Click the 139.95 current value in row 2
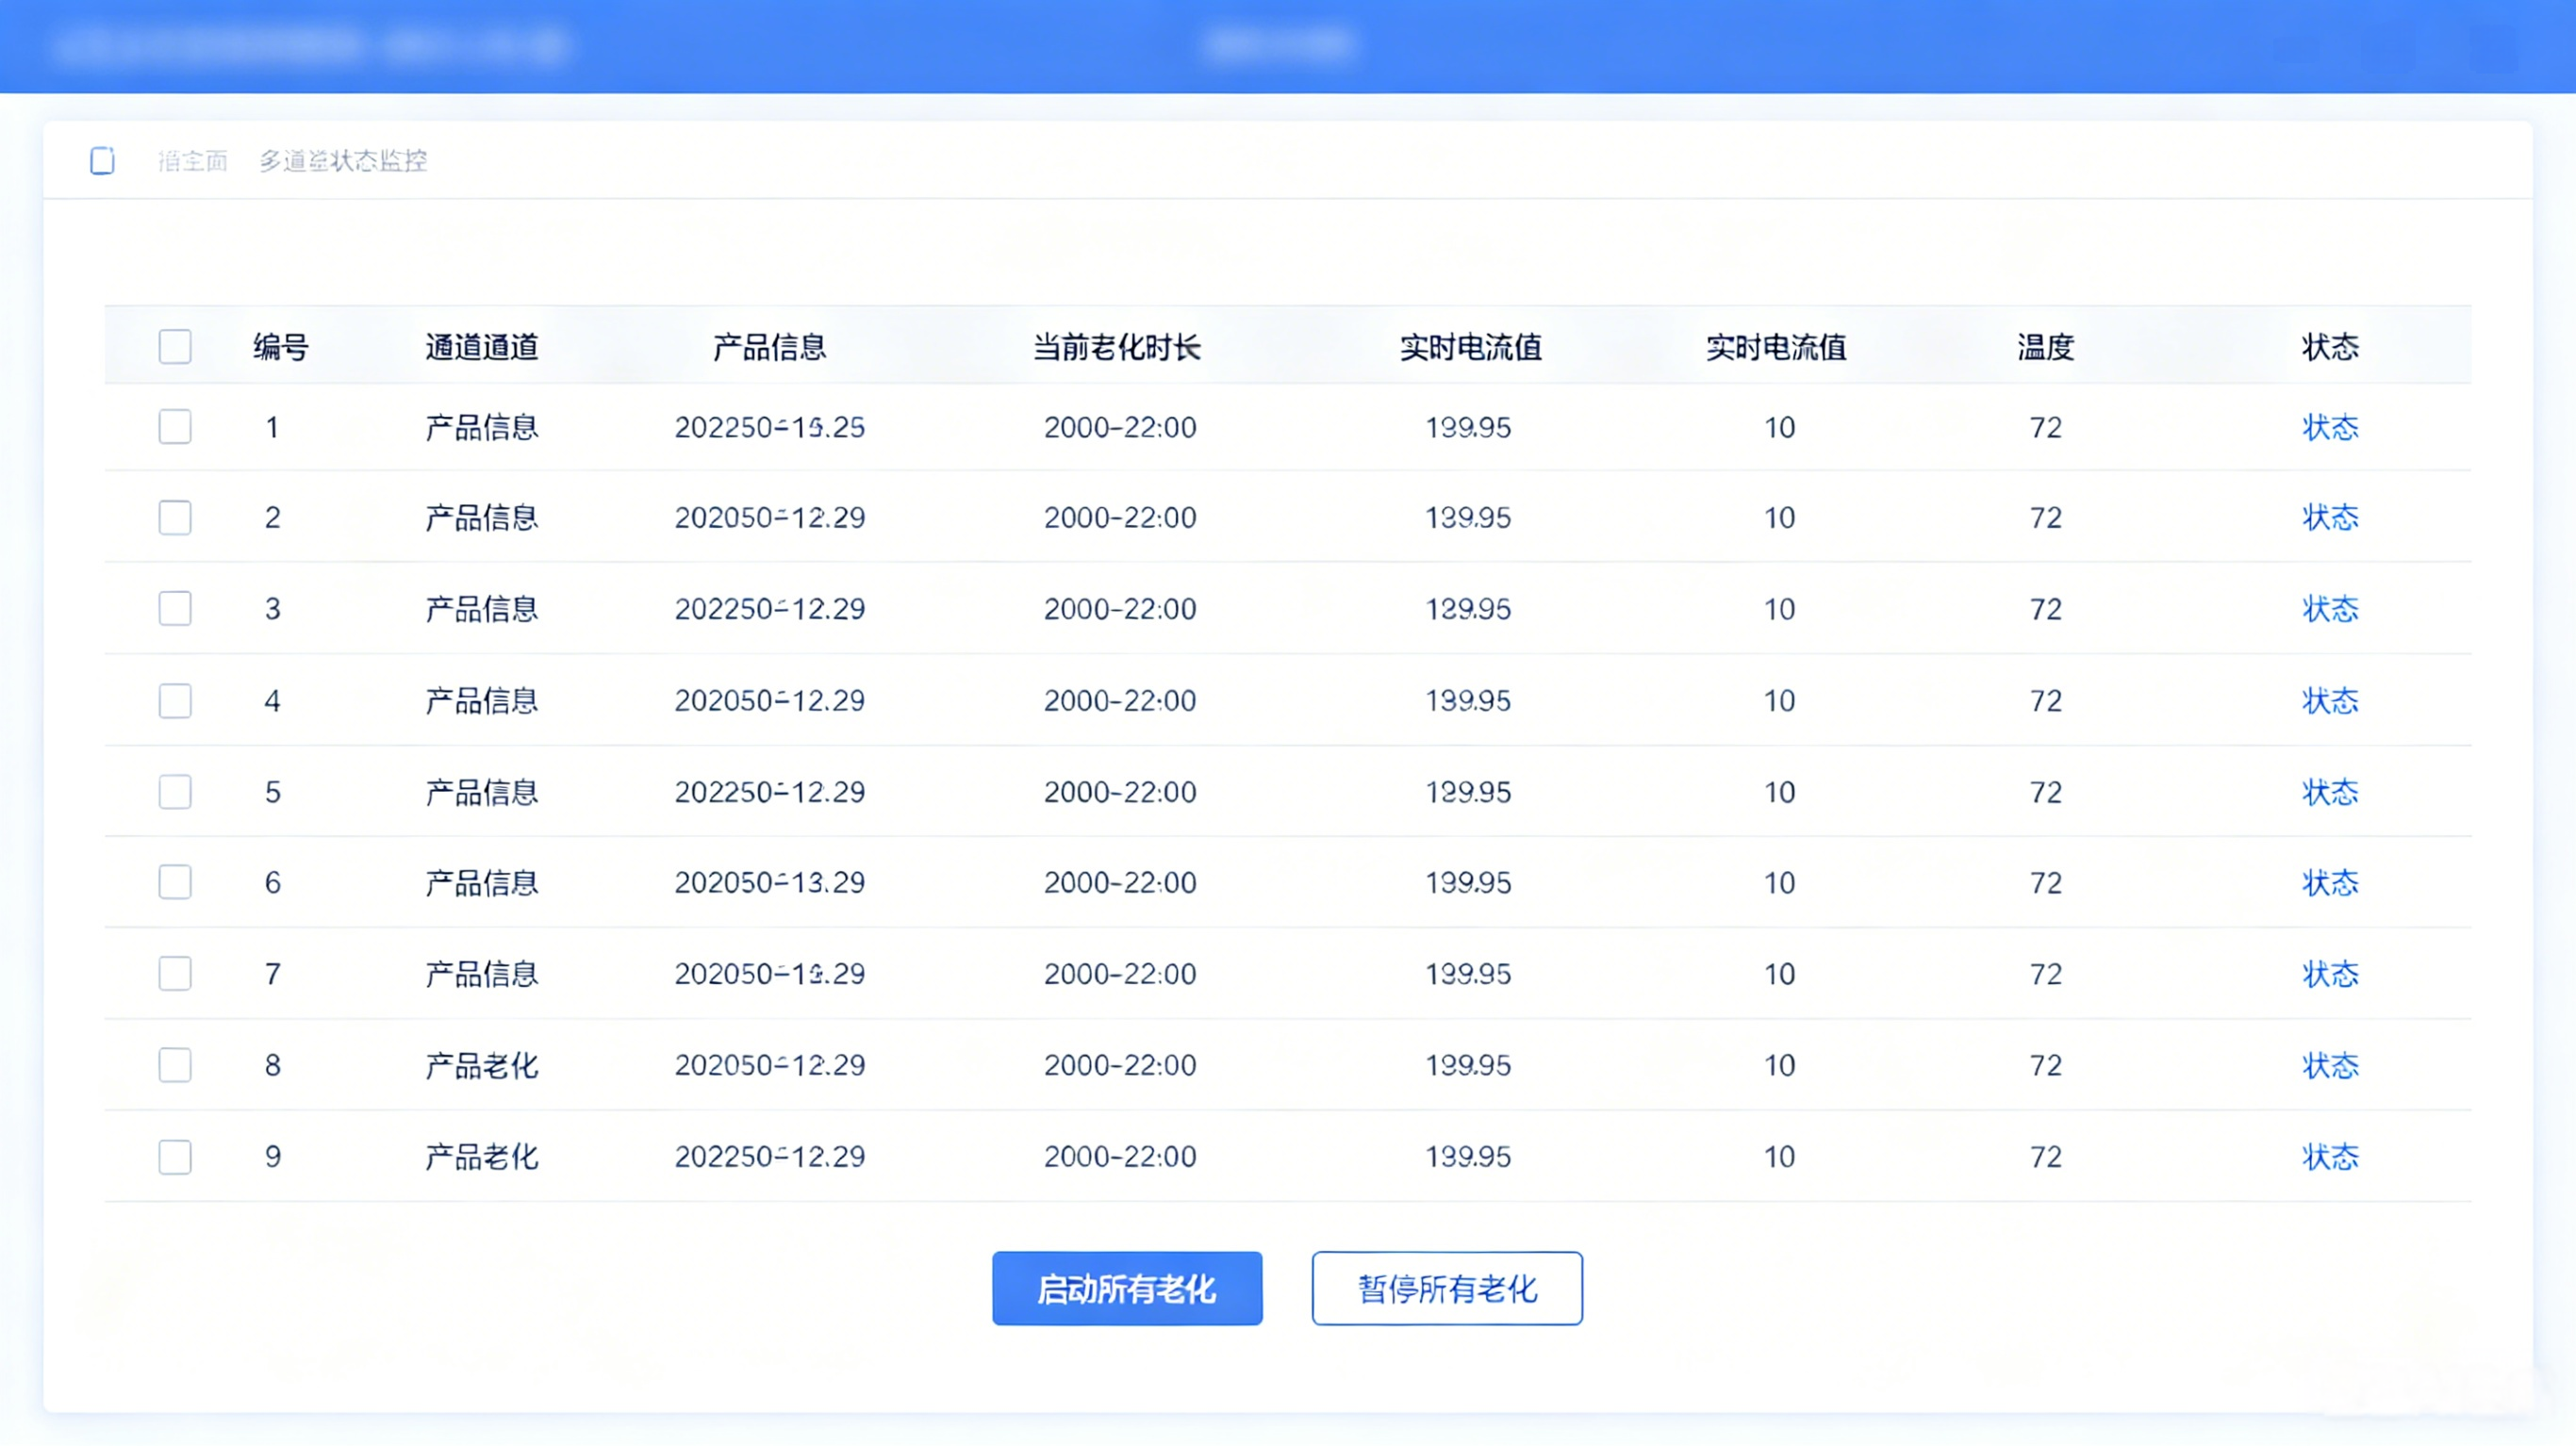Viewport: 2576px width, 1446px height. point(1468,518)
